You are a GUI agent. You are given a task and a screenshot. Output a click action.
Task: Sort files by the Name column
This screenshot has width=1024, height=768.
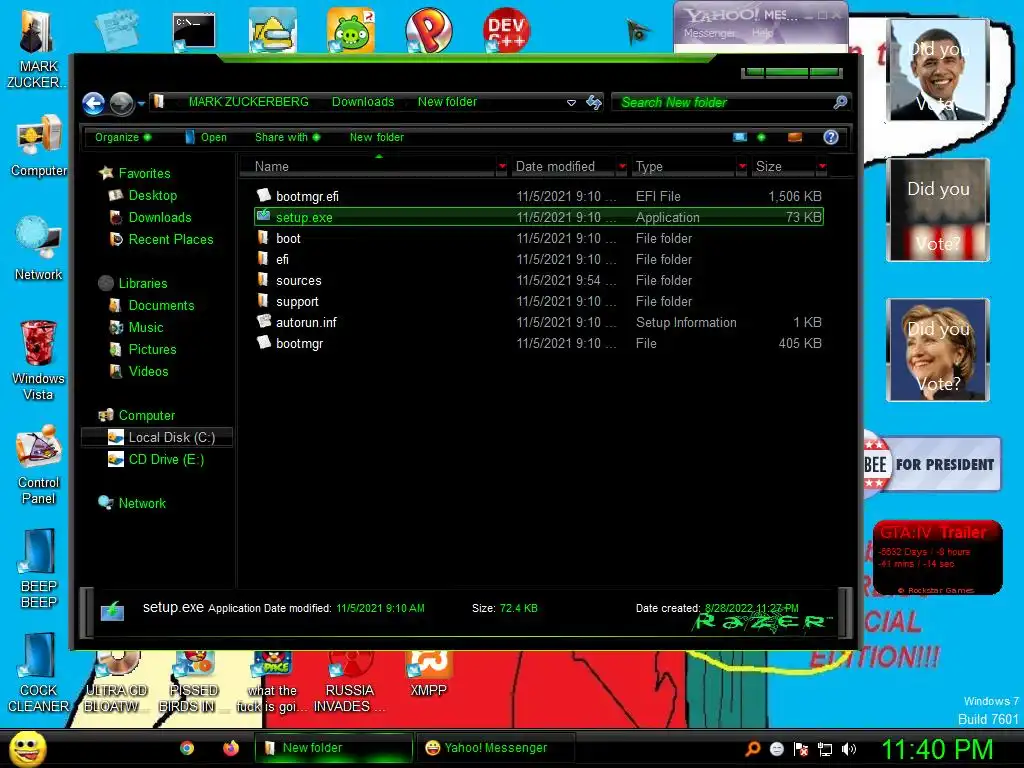[369, 167]
